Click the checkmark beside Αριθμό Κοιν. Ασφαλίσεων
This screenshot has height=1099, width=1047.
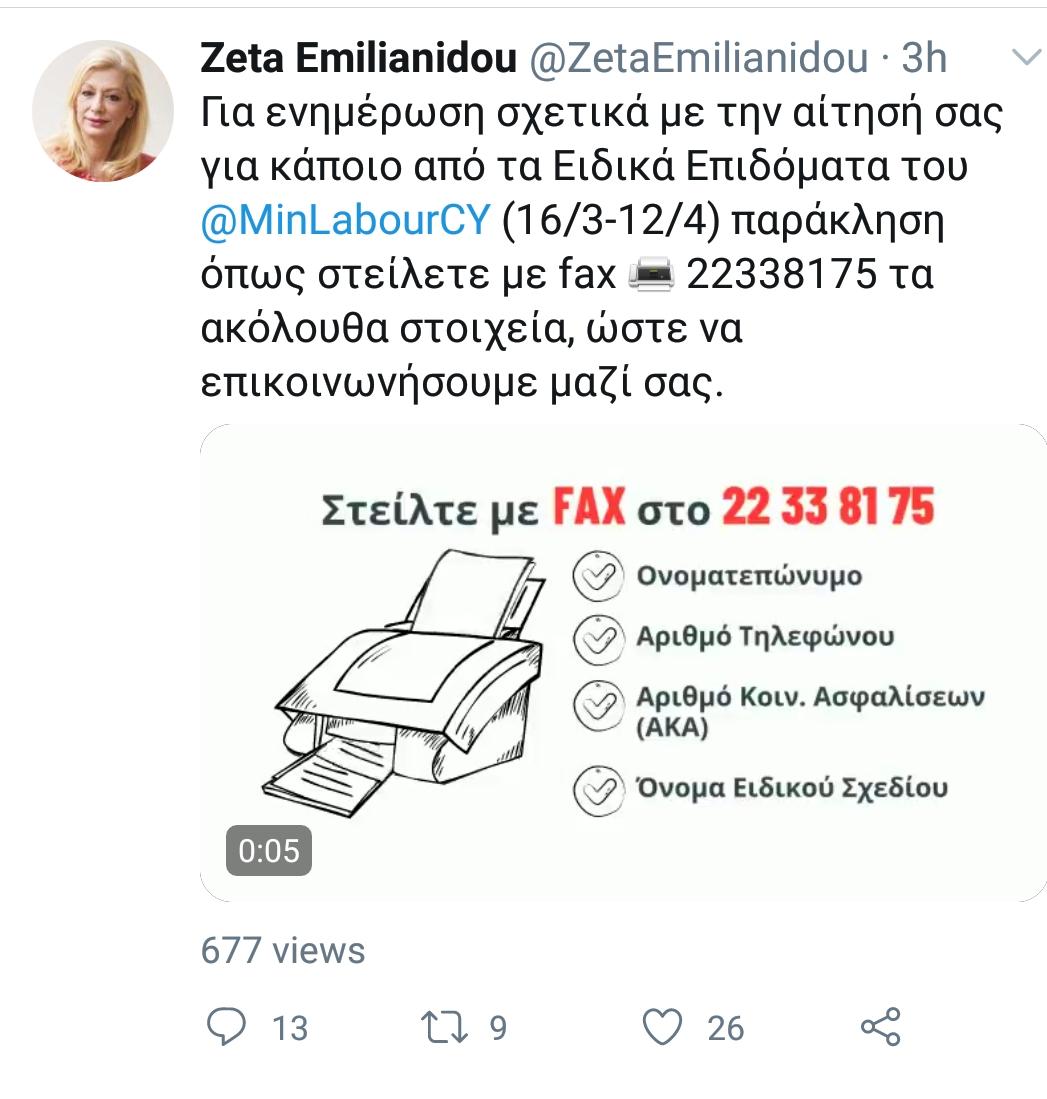pos(598,706)
